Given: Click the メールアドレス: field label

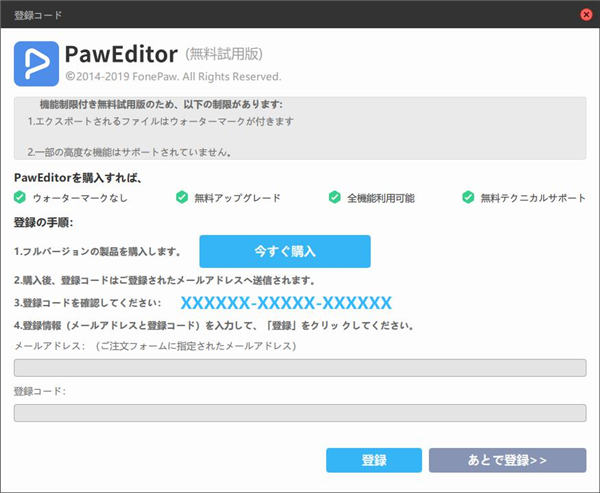Looking at the screenshot, I should point(49,346).
